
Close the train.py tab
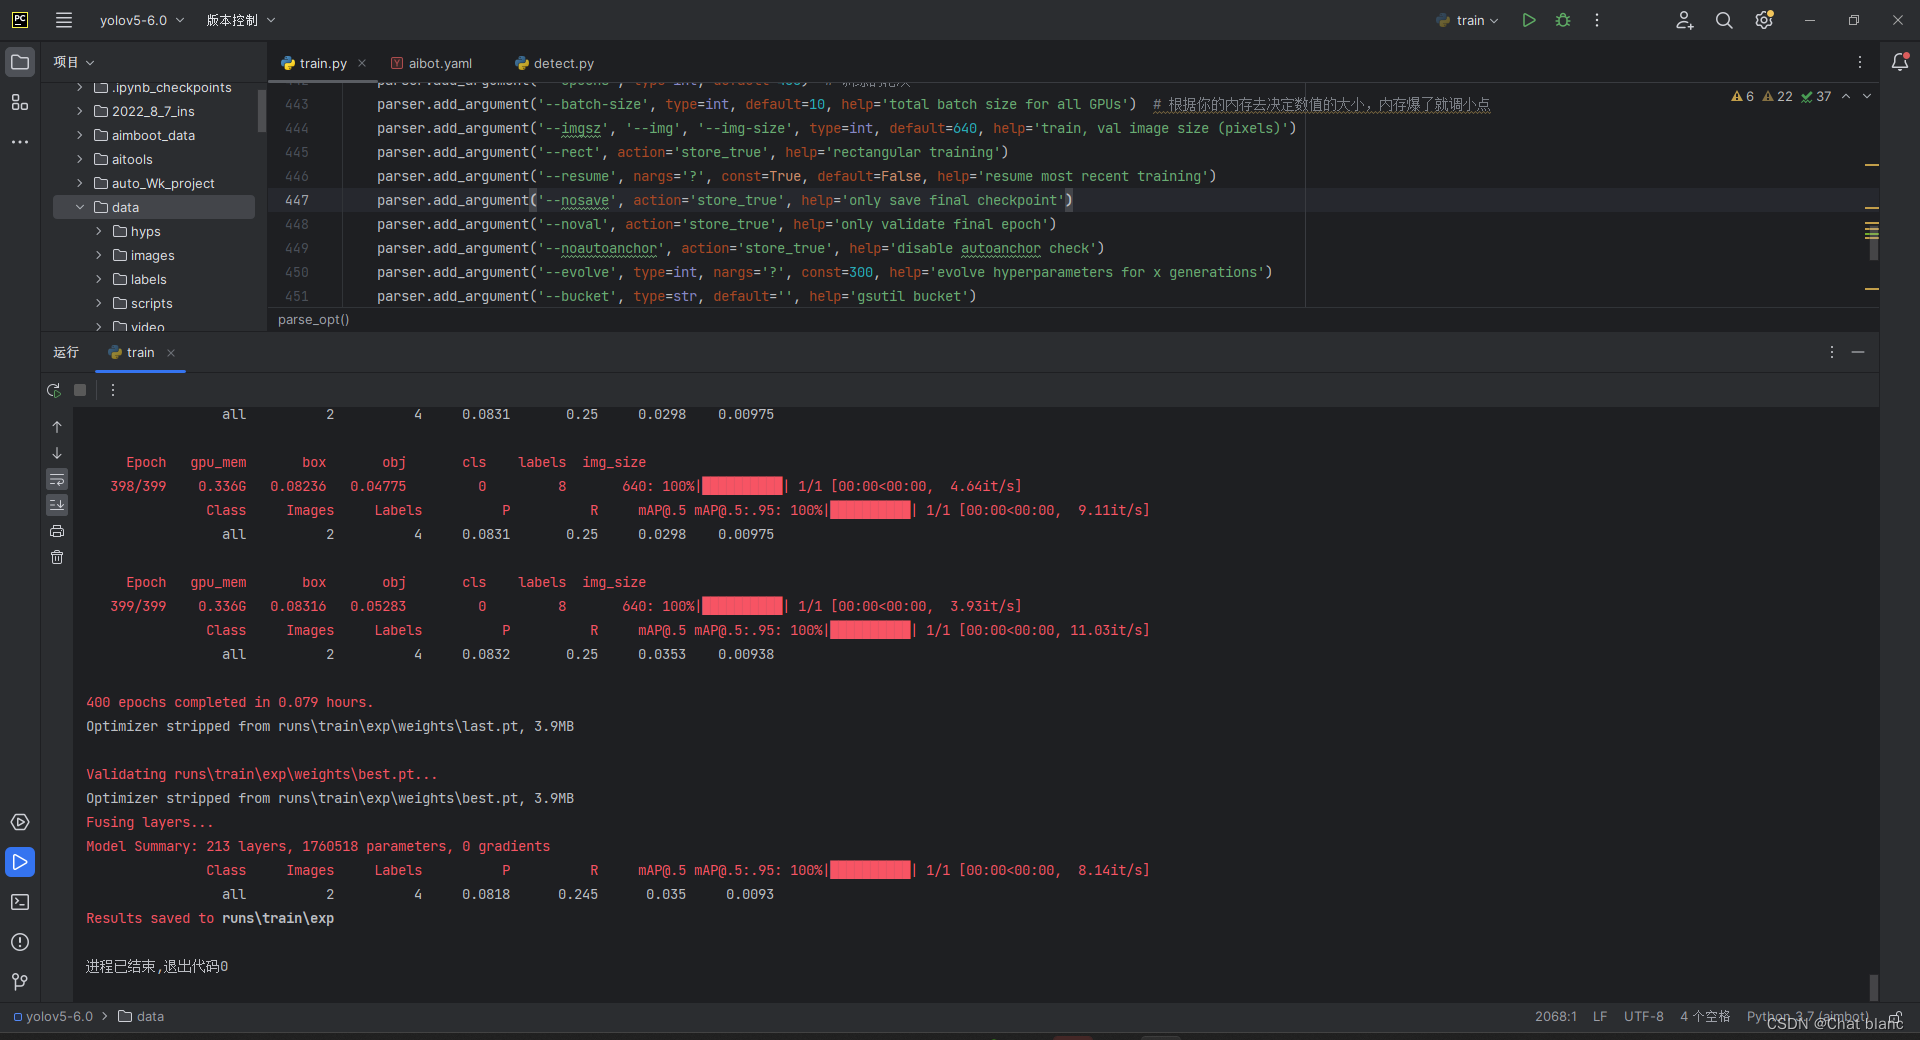(362, 63)
